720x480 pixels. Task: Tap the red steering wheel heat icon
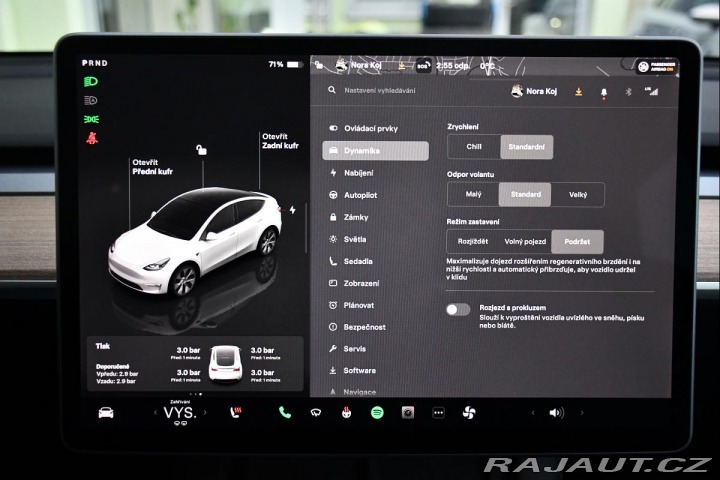[346, 412]
